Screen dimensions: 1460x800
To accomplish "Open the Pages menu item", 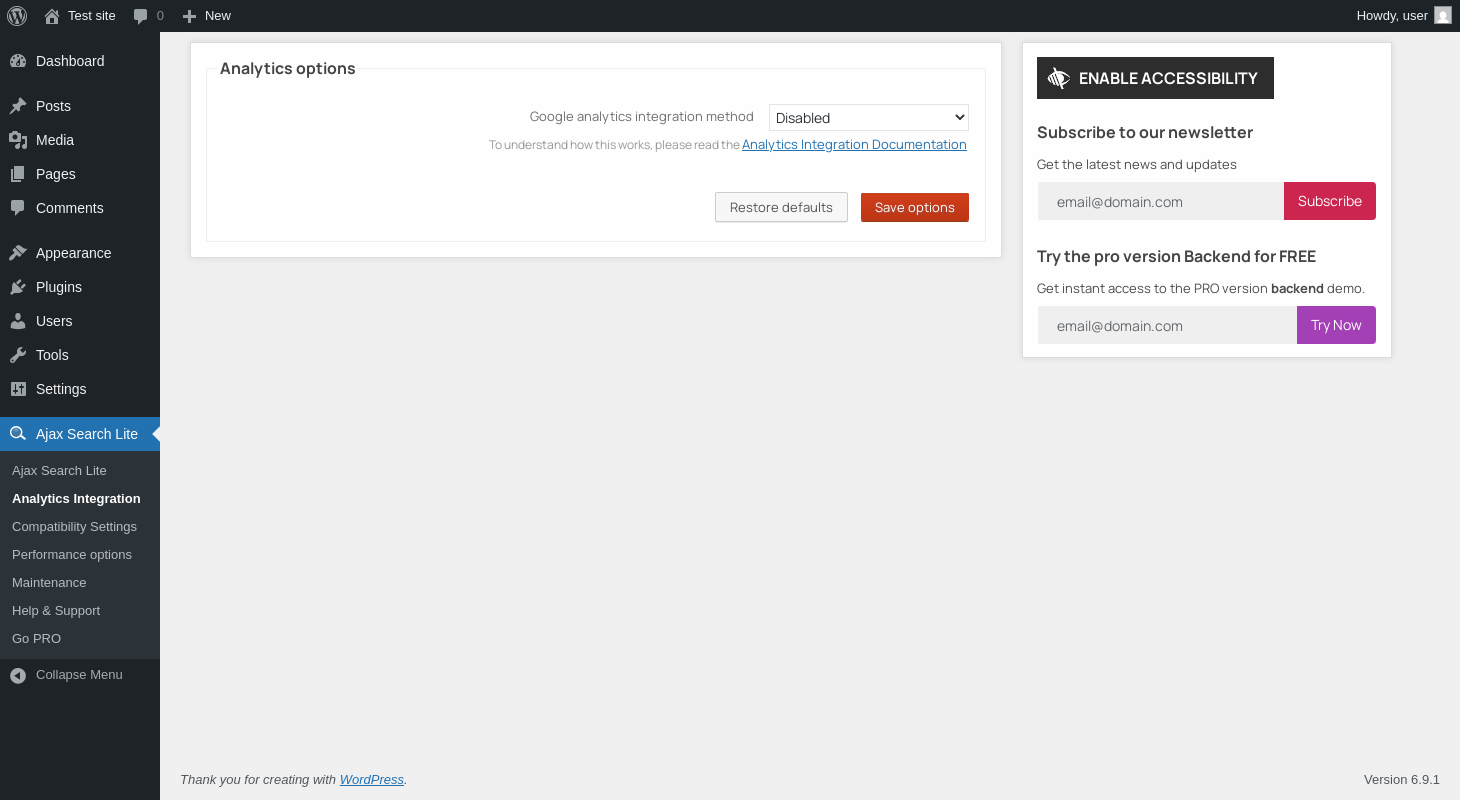I will tap(80, 174).
